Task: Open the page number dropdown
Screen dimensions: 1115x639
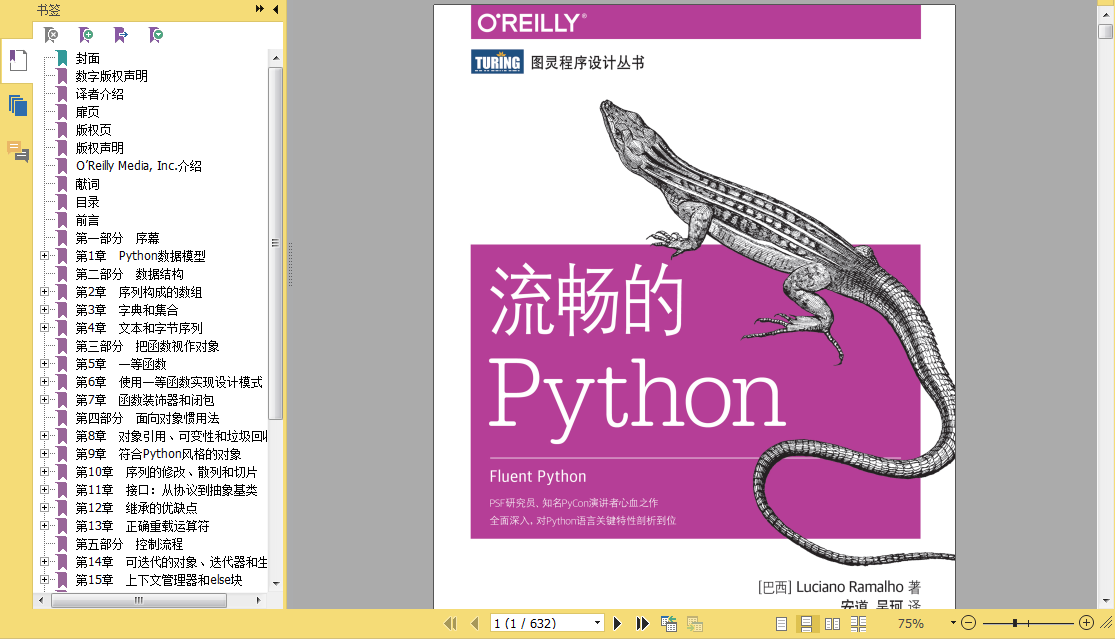Action: (x=597, y=623)
